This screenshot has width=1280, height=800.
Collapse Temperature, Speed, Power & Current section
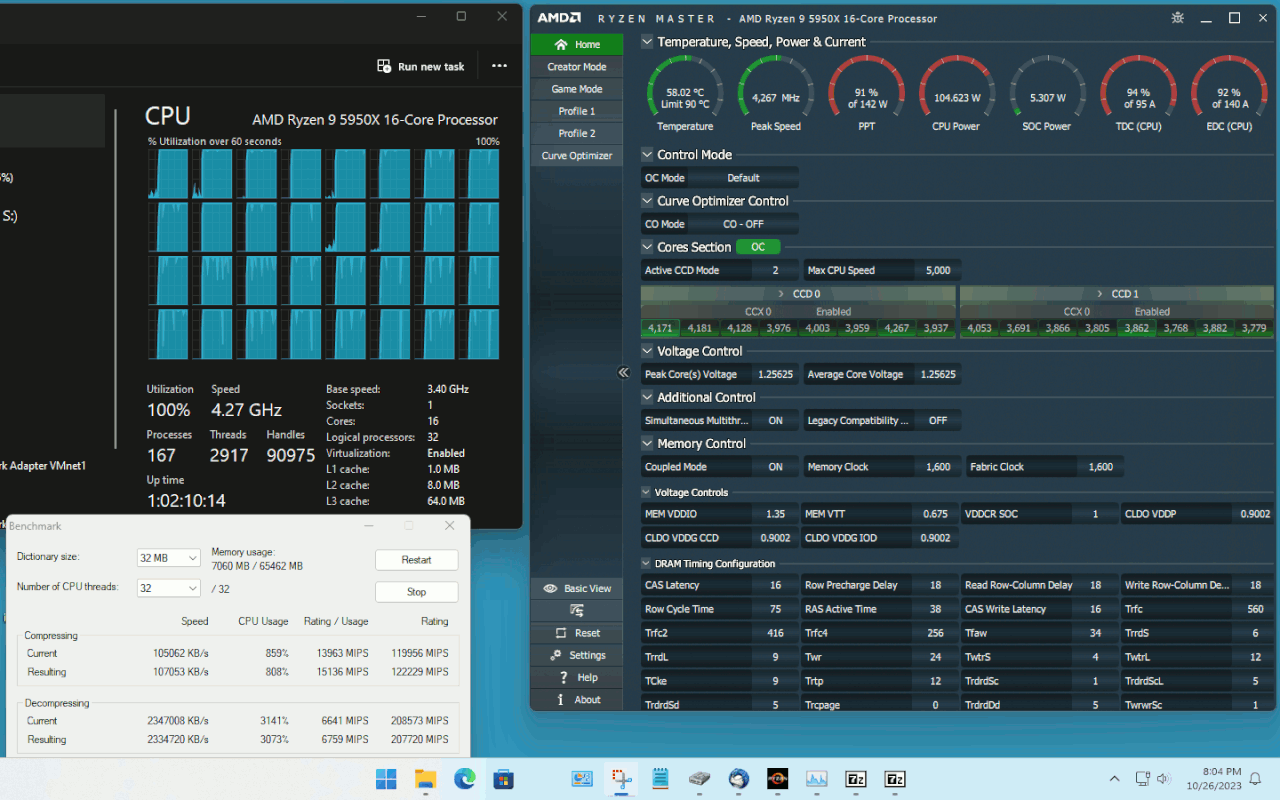pos(647,42)
